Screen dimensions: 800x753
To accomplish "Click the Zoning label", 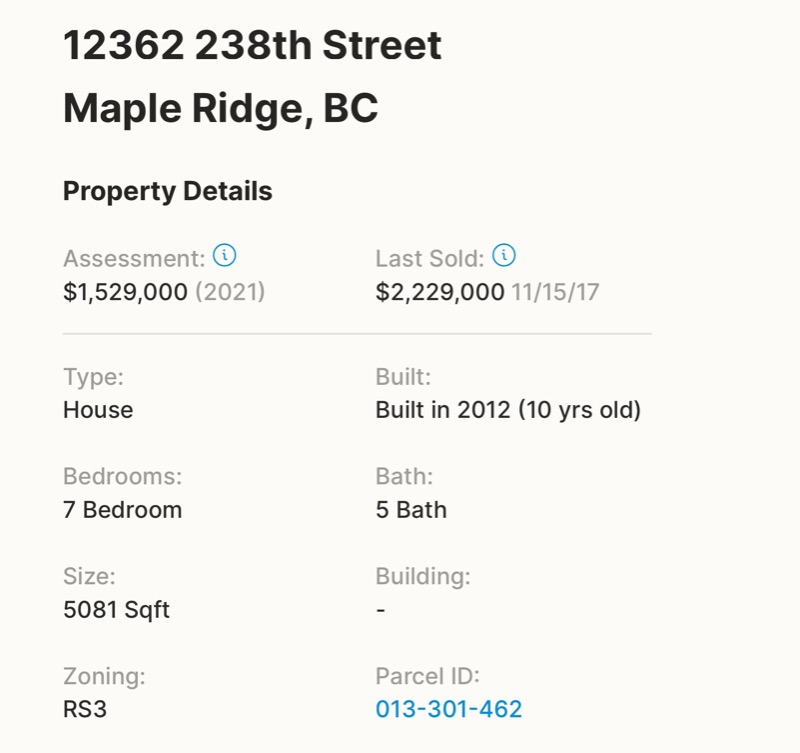I will tap(104, 676).
